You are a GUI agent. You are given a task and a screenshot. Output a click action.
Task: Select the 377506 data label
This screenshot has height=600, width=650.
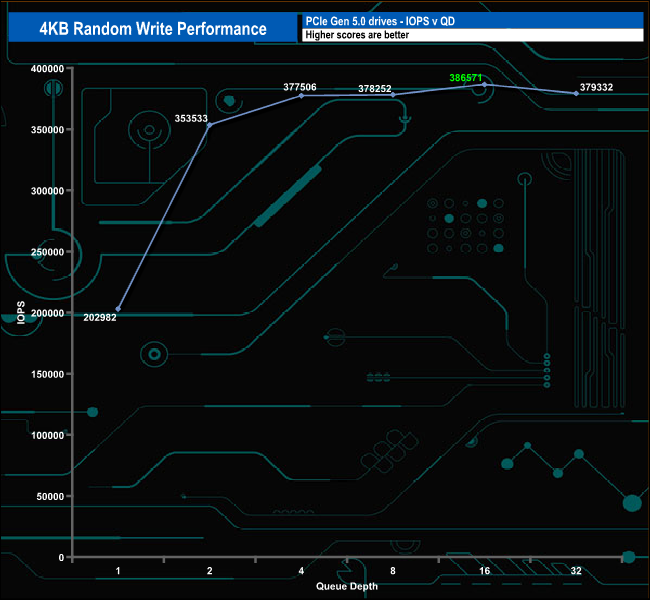coord(300,87)
